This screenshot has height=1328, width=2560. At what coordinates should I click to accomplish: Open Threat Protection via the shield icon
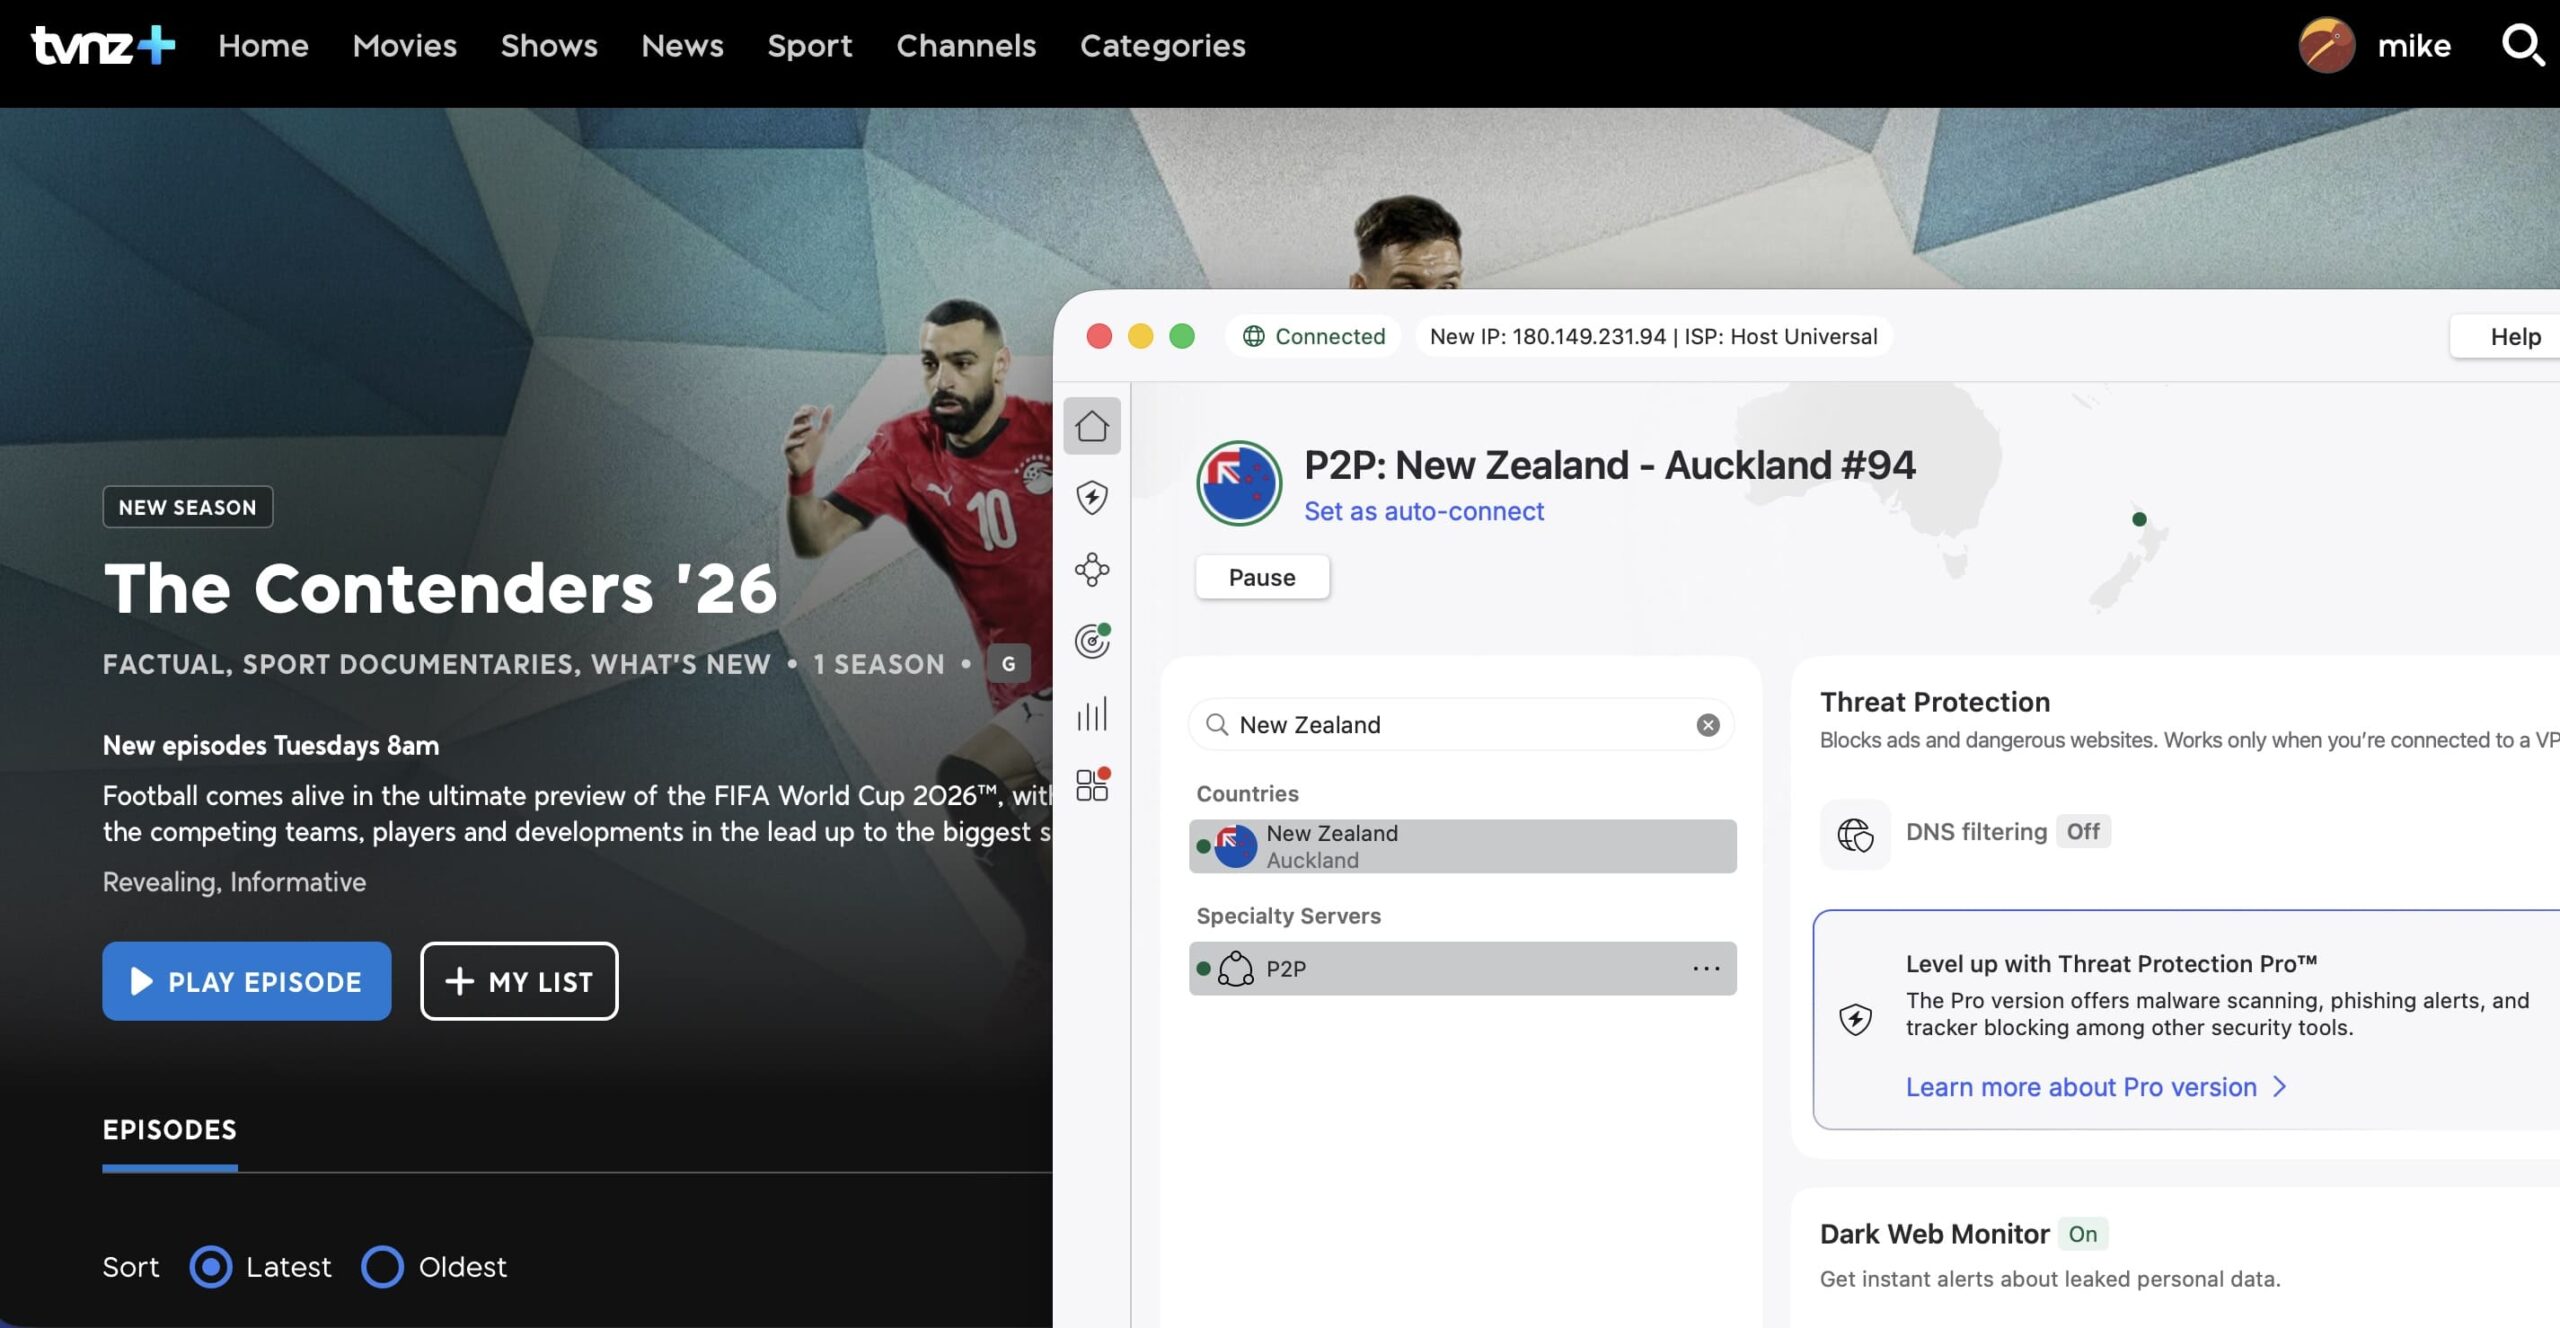coord(1092,497)
